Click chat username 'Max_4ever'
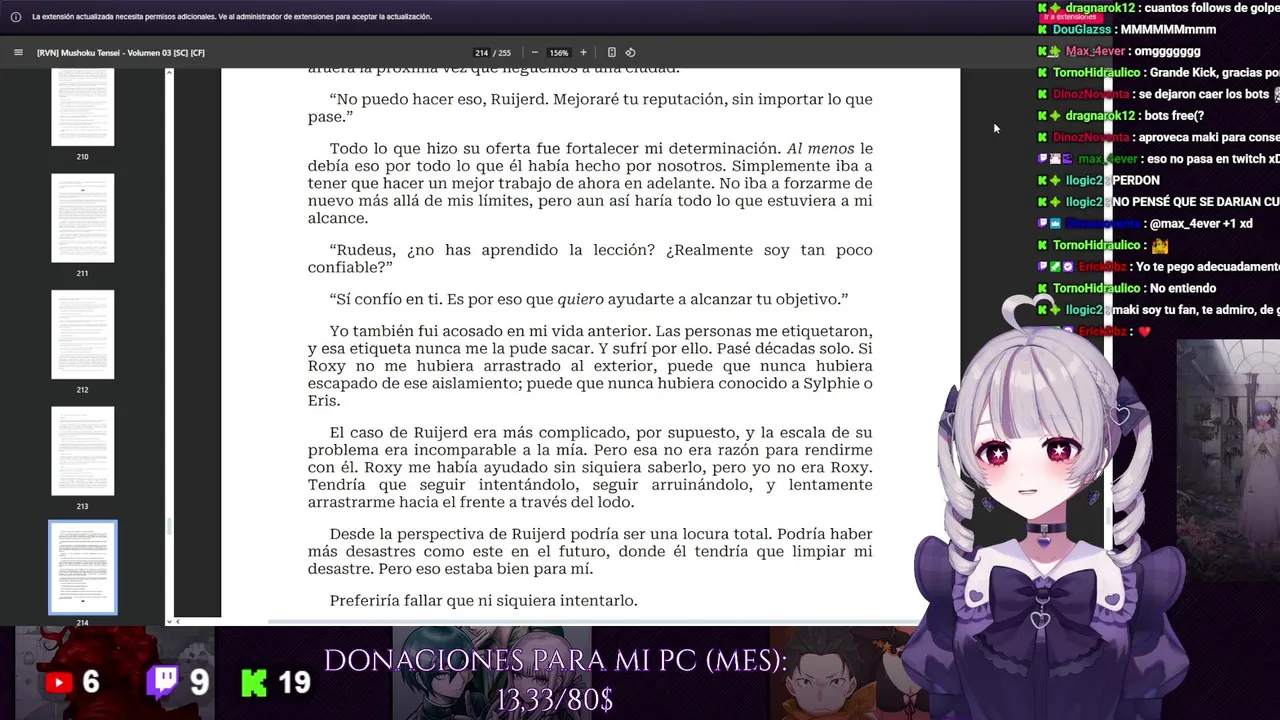Screen dimensions: 1280x720 (1093, 51)
